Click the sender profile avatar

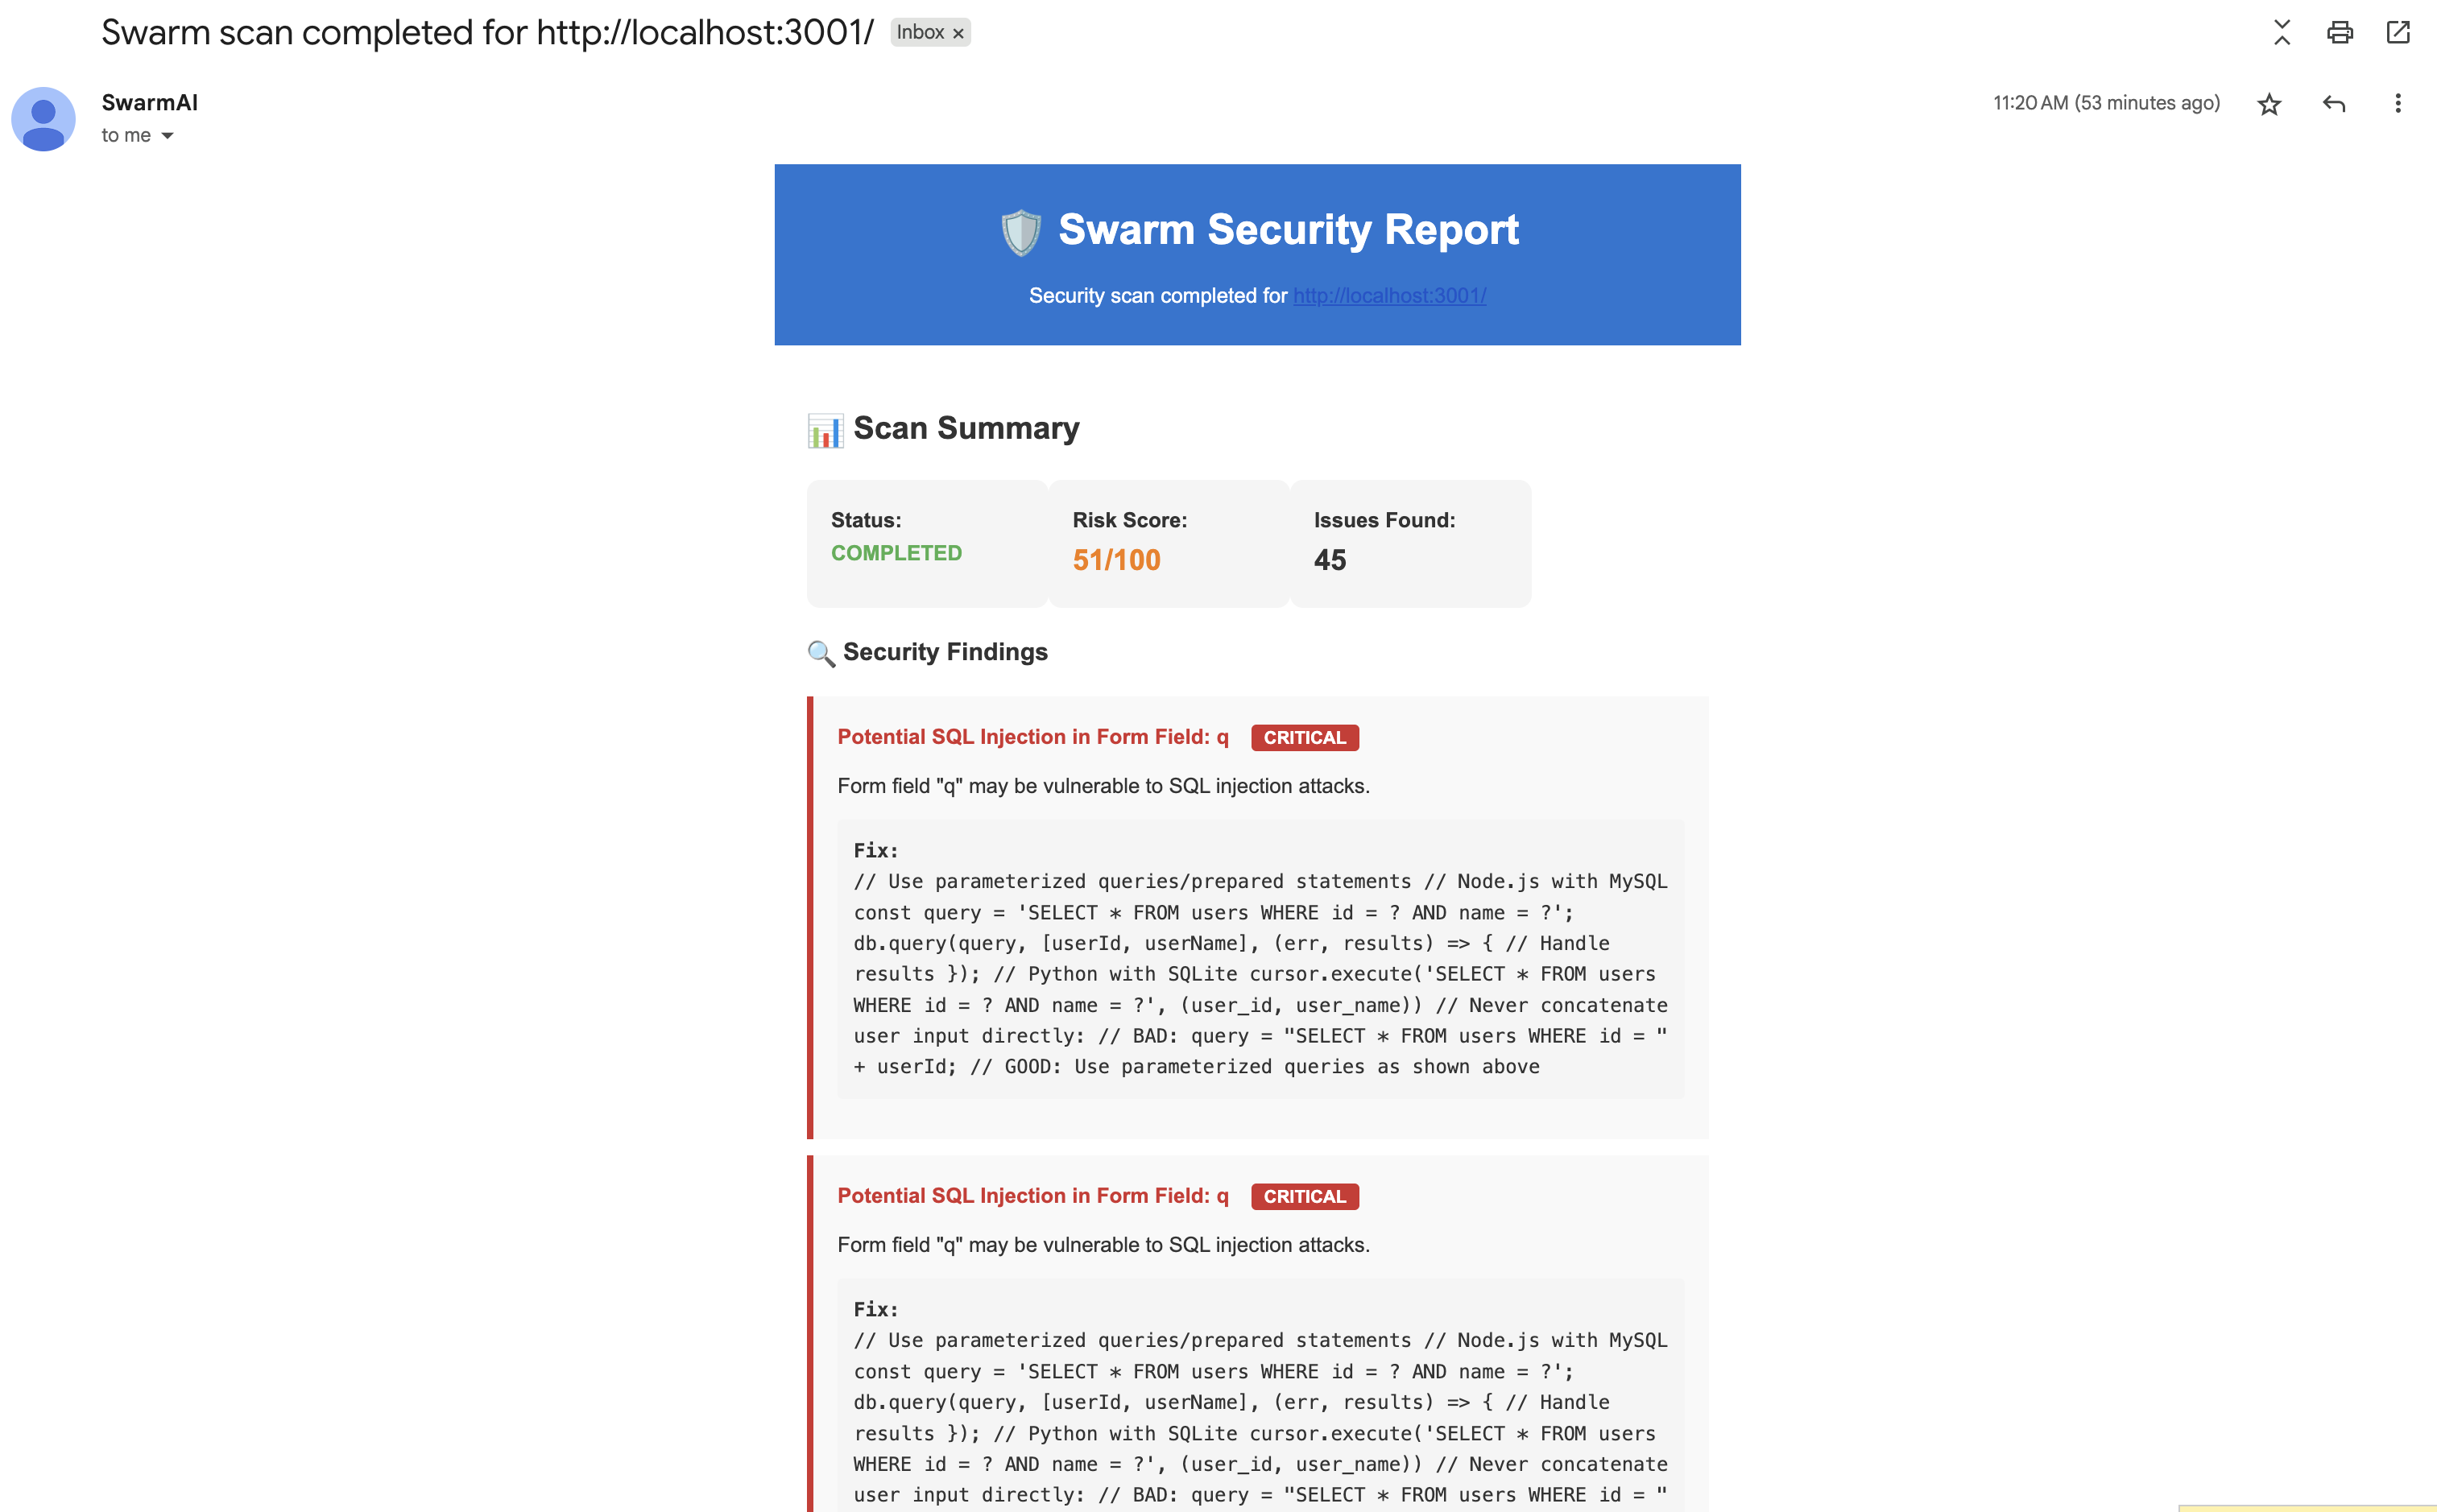point(43,119)
